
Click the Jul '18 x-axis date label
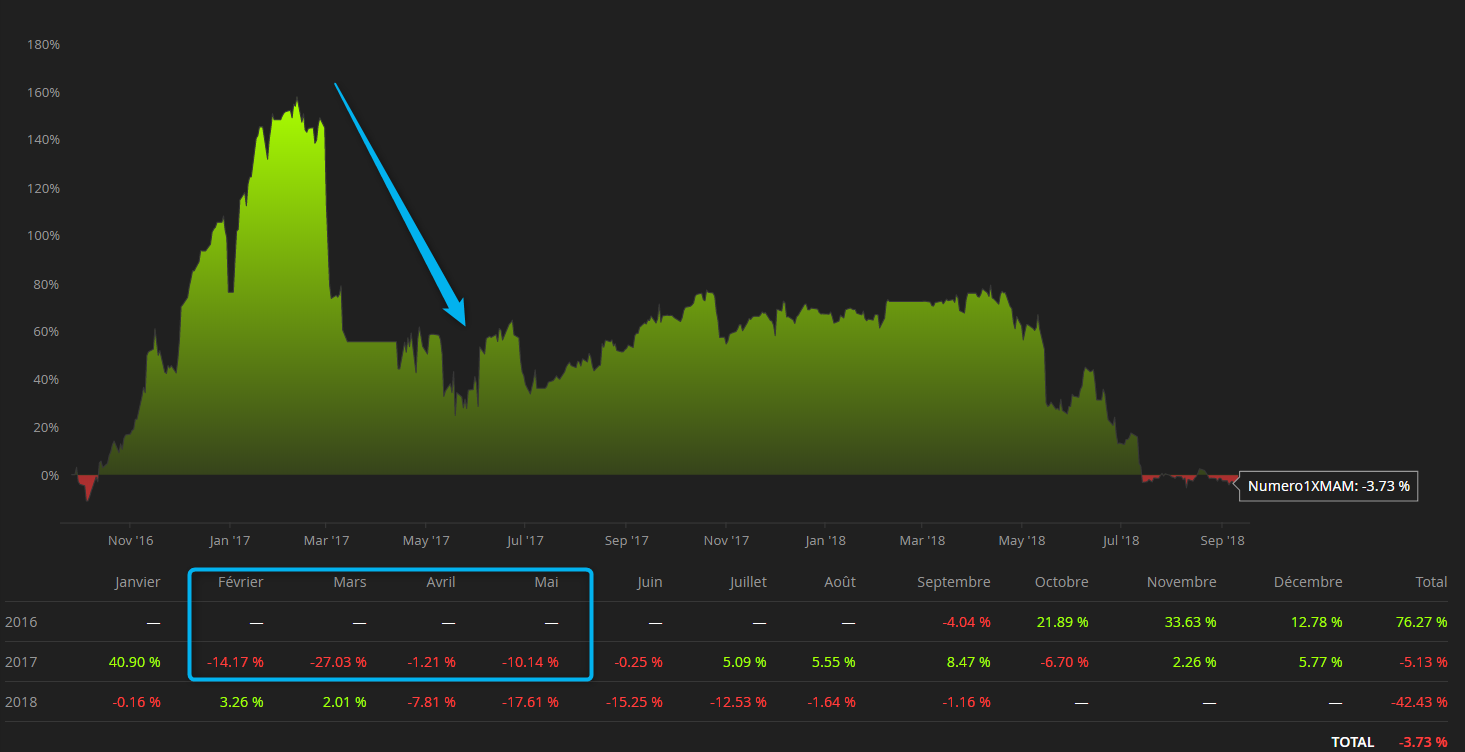pyautogui.click(x=1120, y=541)
